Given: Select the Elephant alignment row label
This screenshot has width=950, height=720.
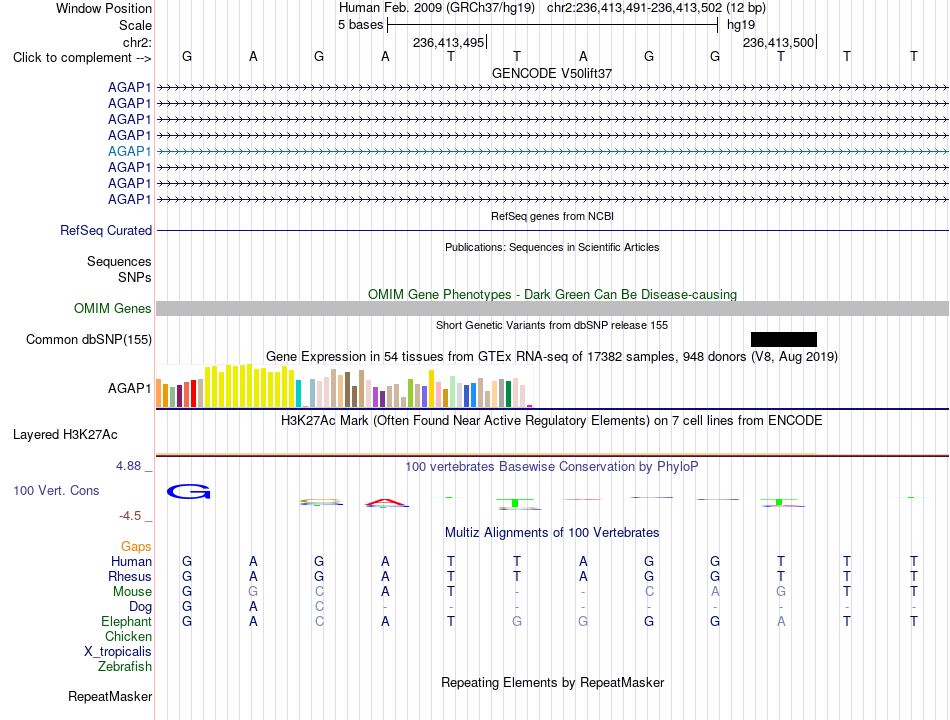Looking at the screenshot, I should [x=126, y=622].
